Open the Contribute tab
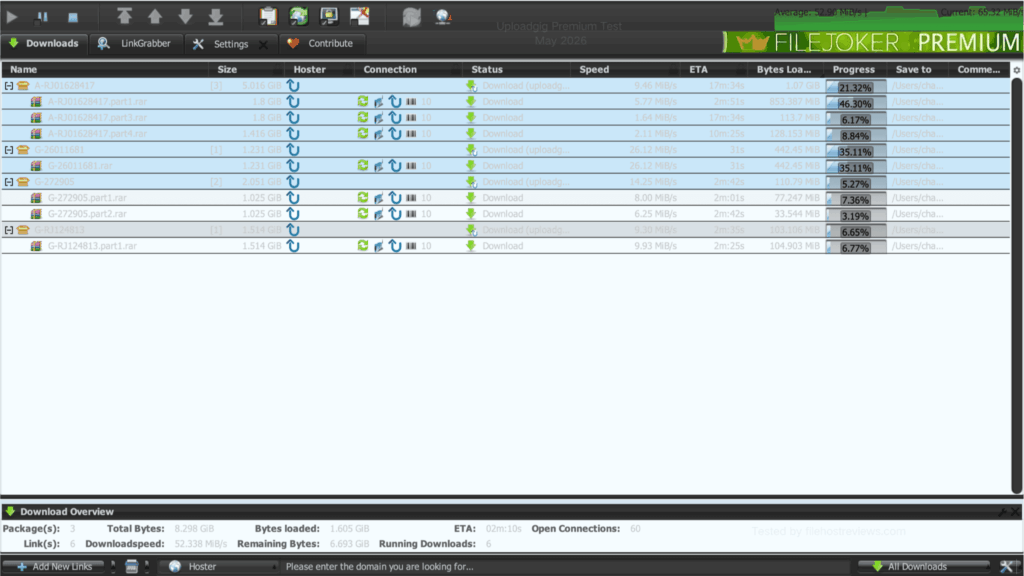 pyautogui.click(x=321, y=44)
